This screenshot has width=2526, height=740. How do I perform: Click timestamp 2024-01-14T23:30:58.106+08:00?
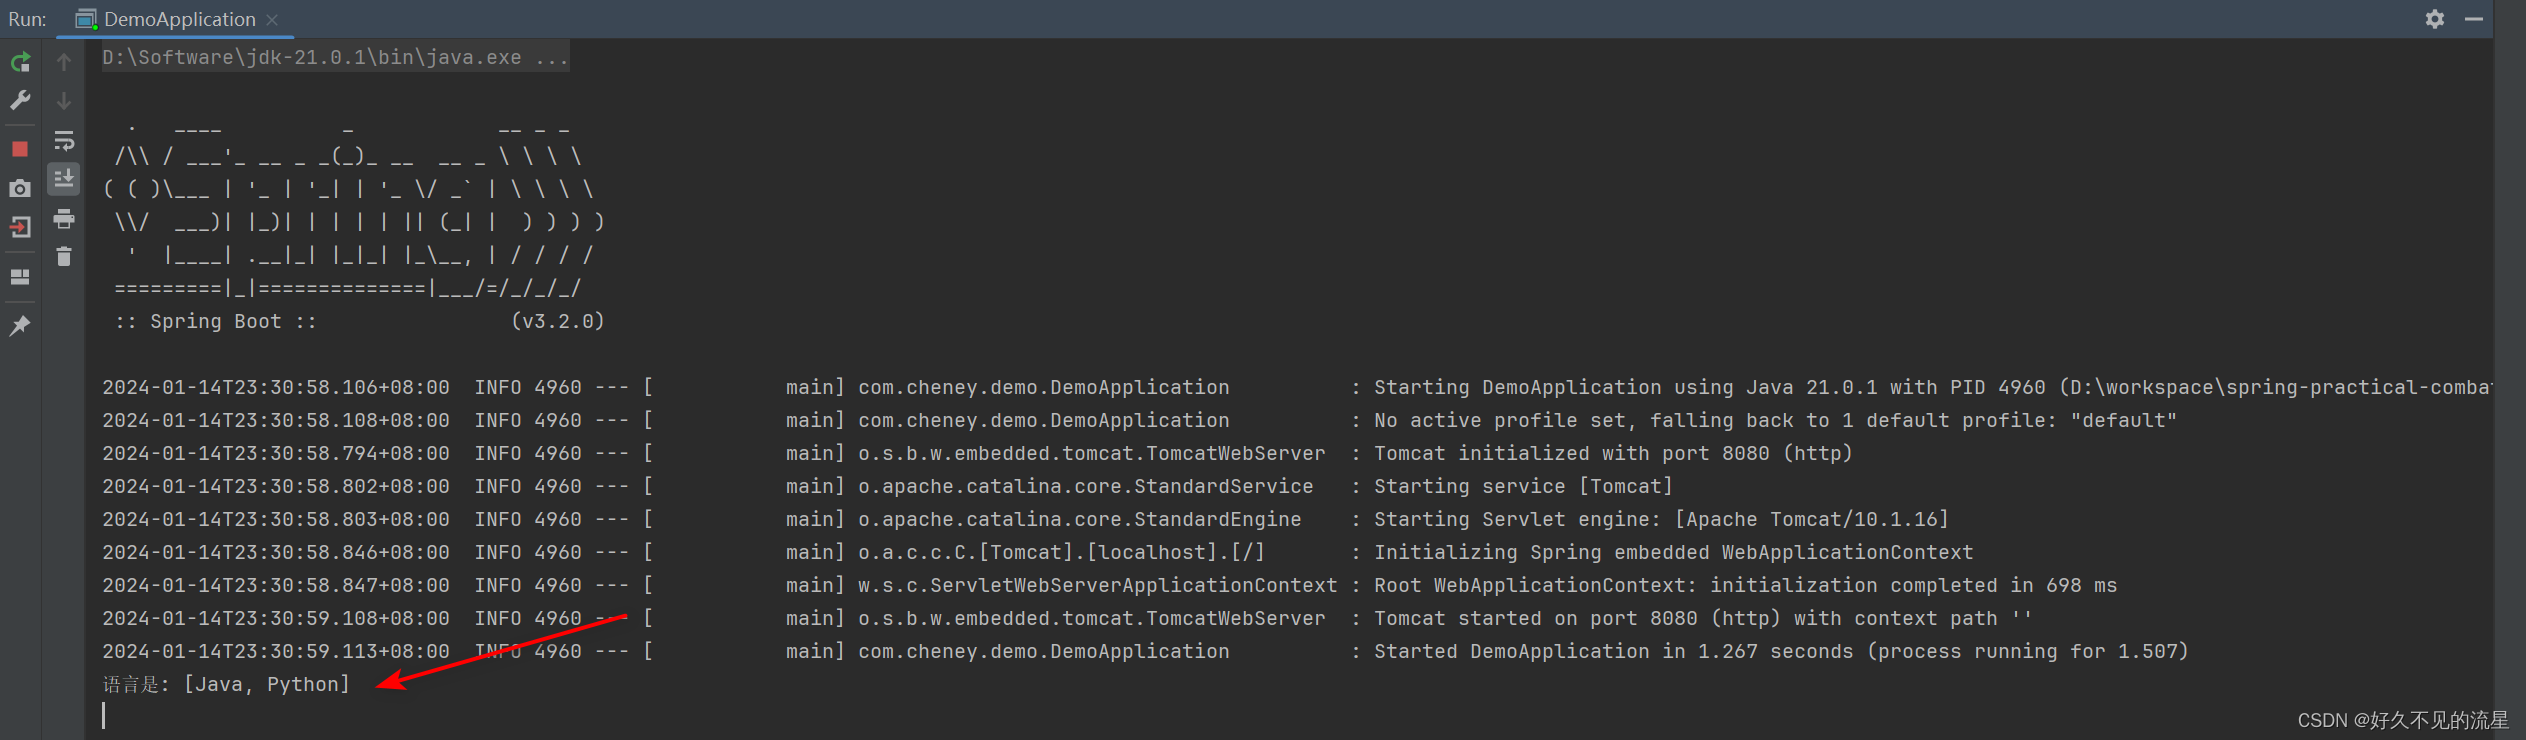pyautogui.click(x=276, y=387)
